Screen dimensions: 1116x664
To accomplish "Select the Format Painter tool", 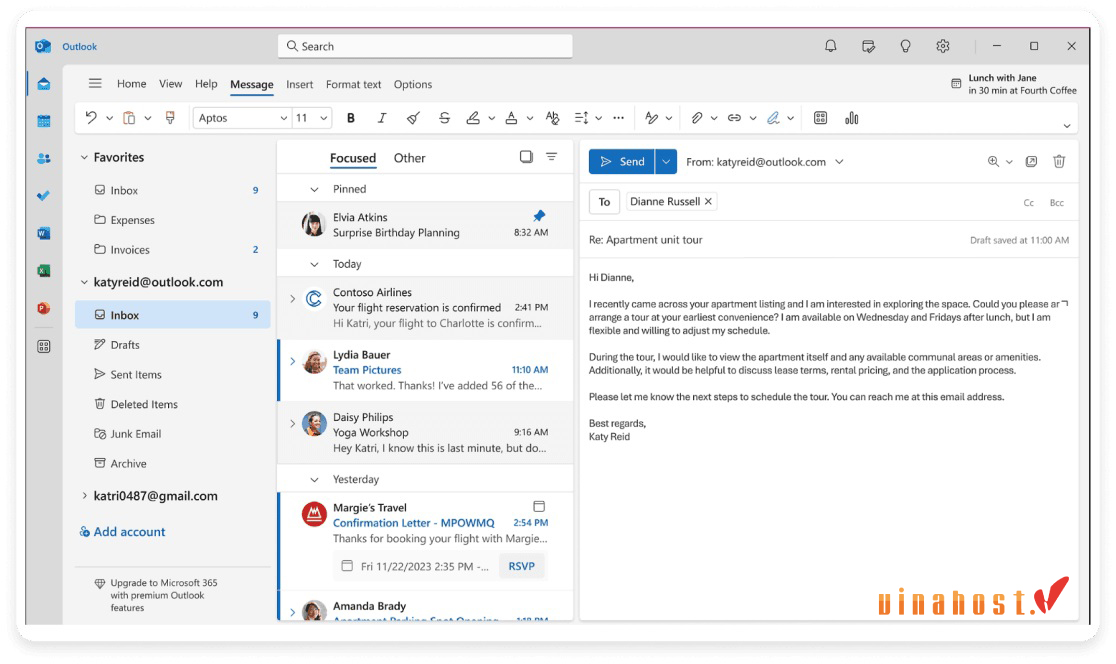I will tap(170, 118).
